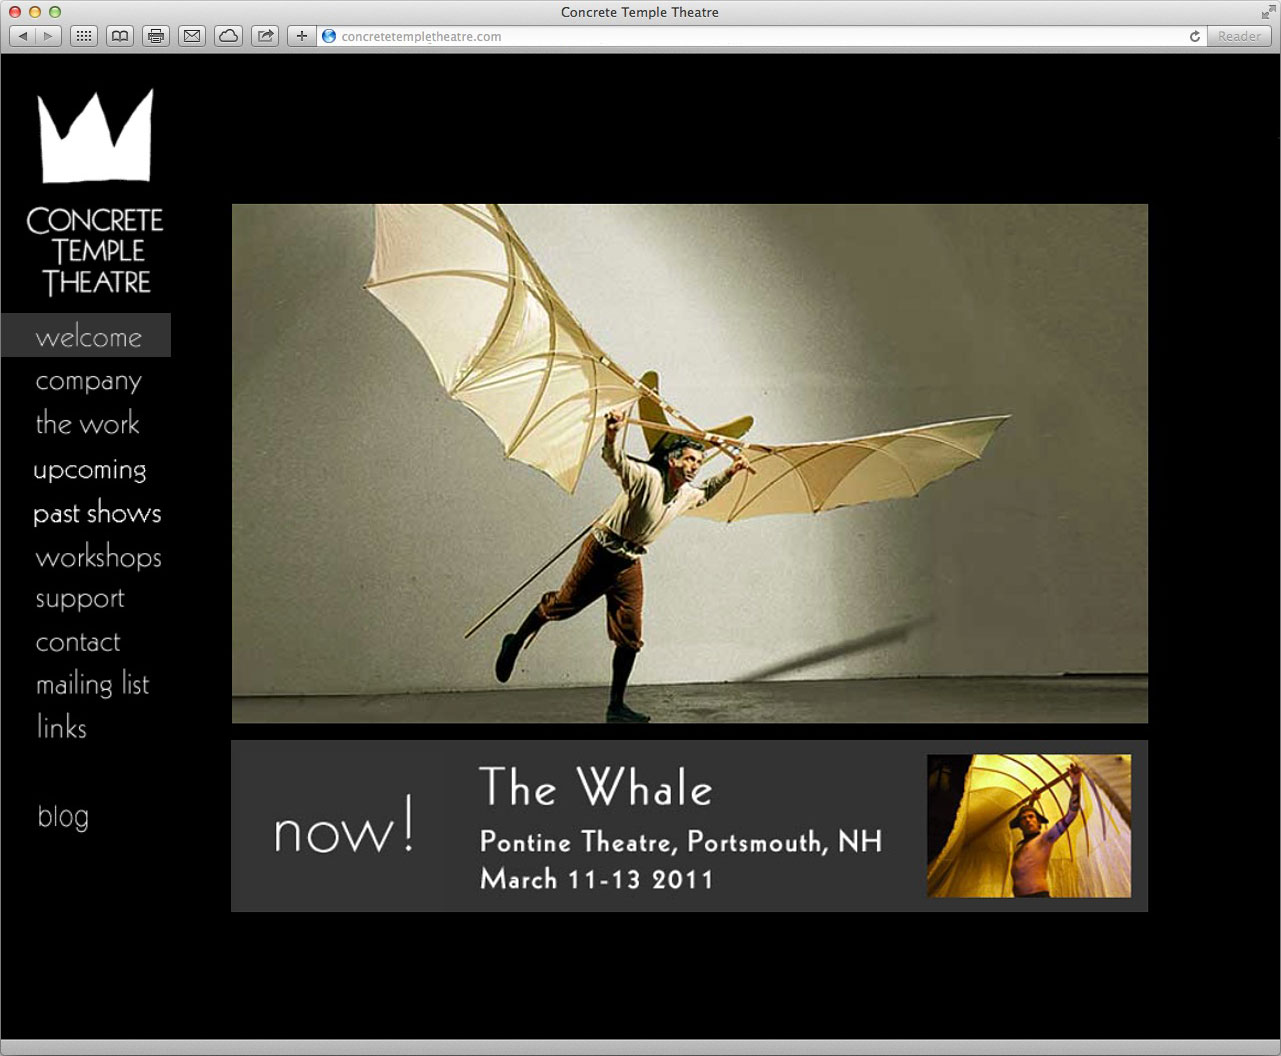Open the company page in sidebar

click(x=88, y=381)
